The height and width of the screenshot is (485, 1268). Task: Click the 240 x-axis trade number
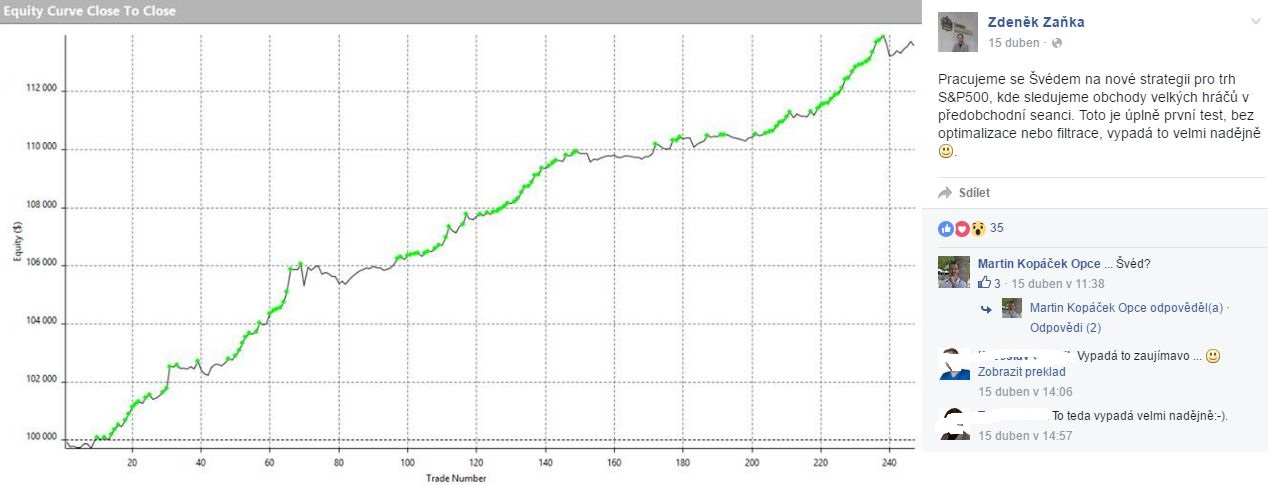tap(889, 463)
